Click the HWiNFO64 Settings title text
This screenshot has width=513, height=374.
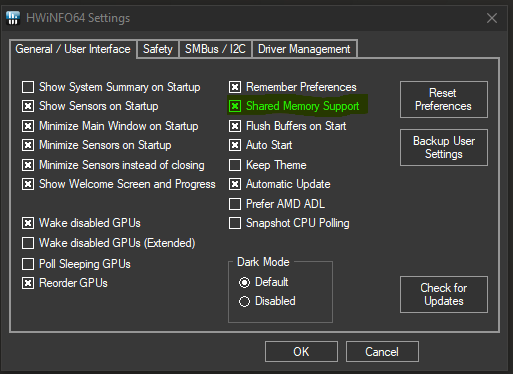(78, 18)
